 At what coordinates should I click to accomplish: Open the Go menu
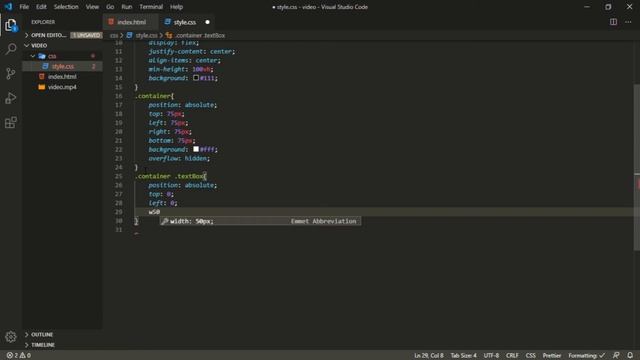[x=110, y=7]
